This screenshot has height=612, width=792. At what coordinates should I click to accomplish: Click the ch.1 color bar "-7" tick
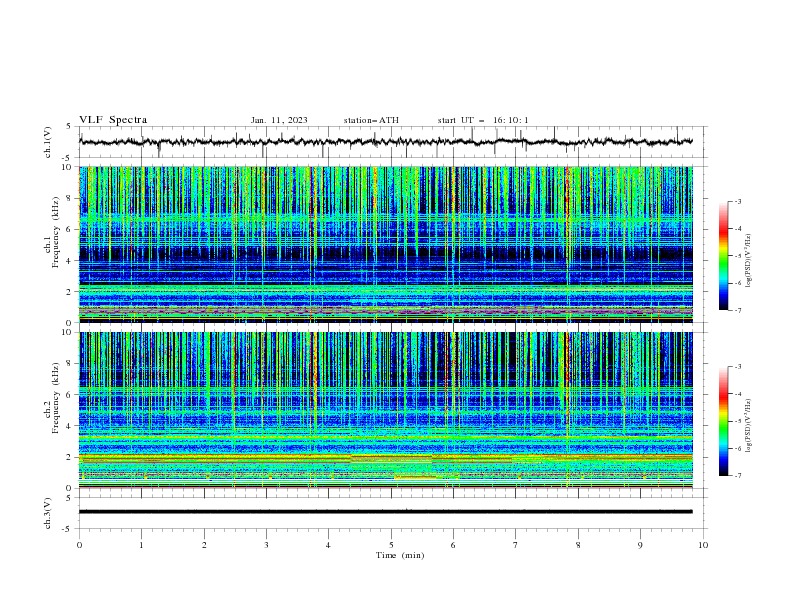738,310
